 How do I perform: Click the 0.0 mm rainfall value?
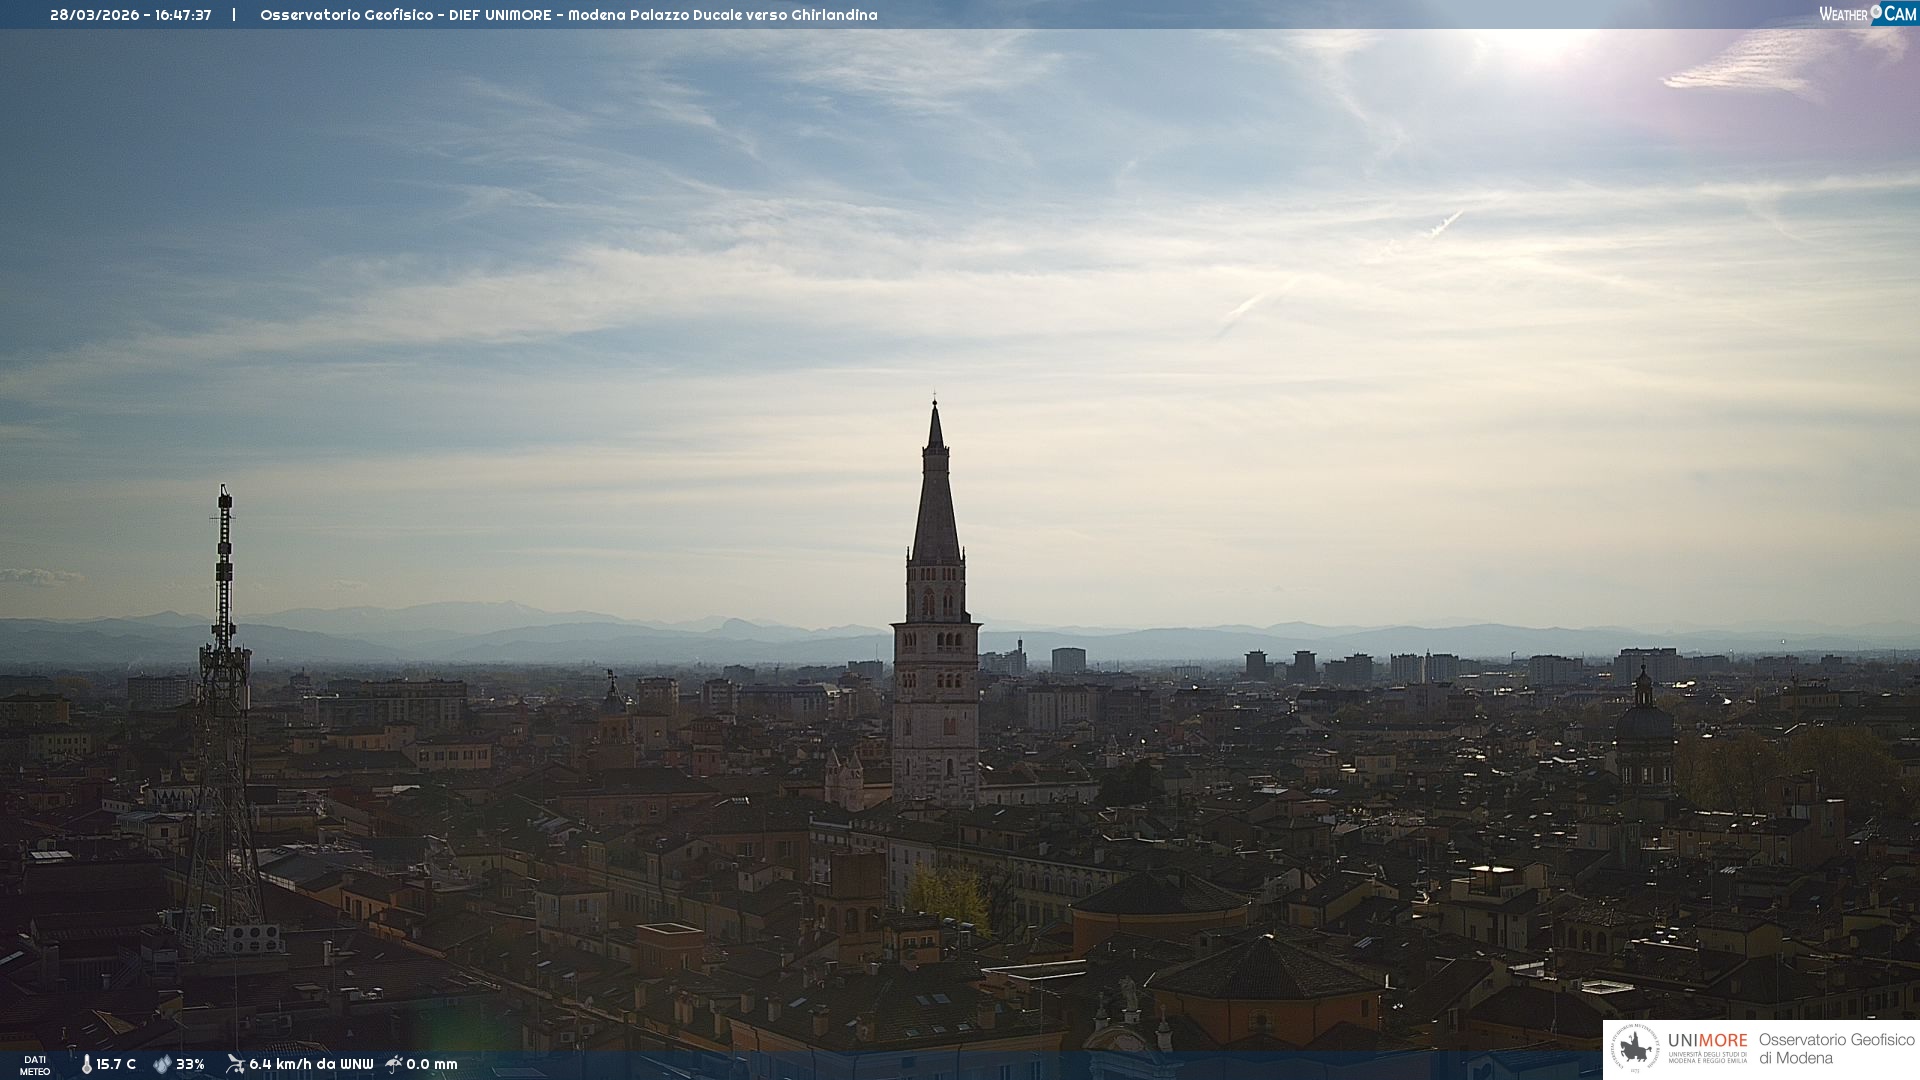pos(432,1064)
